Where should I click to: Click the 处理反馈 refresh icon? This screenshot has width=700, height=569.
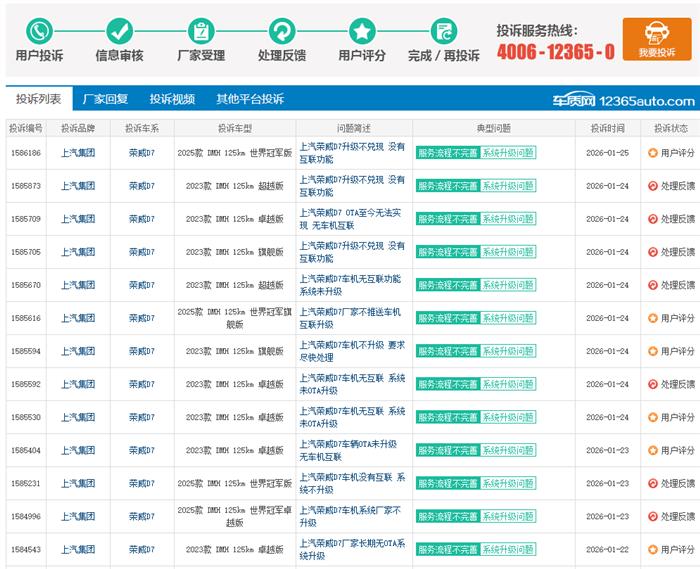tap(282, 30)
